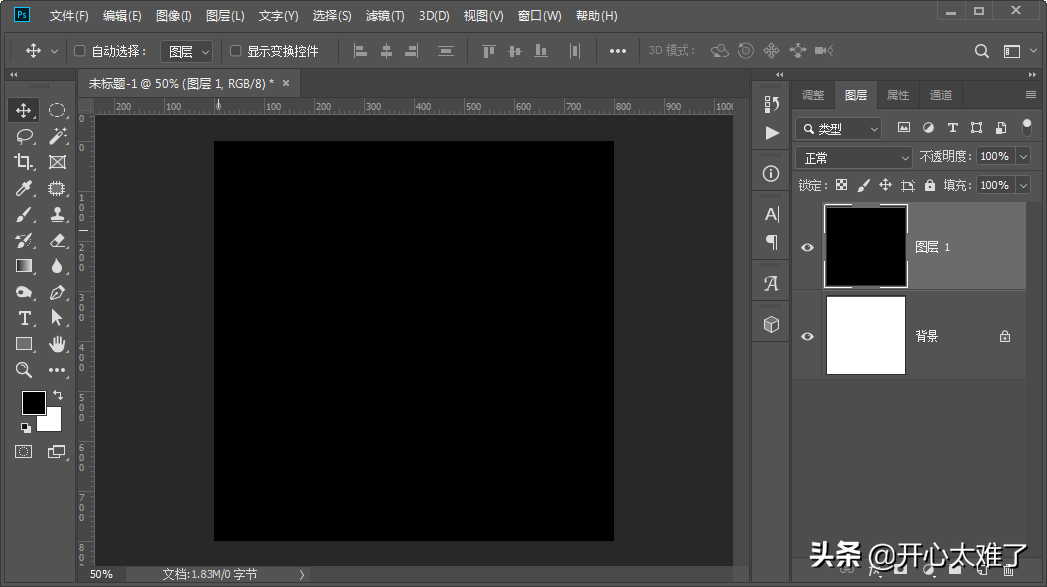Image resolution: width=1047 pixels, height=587 pixels.
Task: Enable Show Transform Controls (显示变换控件) checkbox
Action: (x=235, y=51)
